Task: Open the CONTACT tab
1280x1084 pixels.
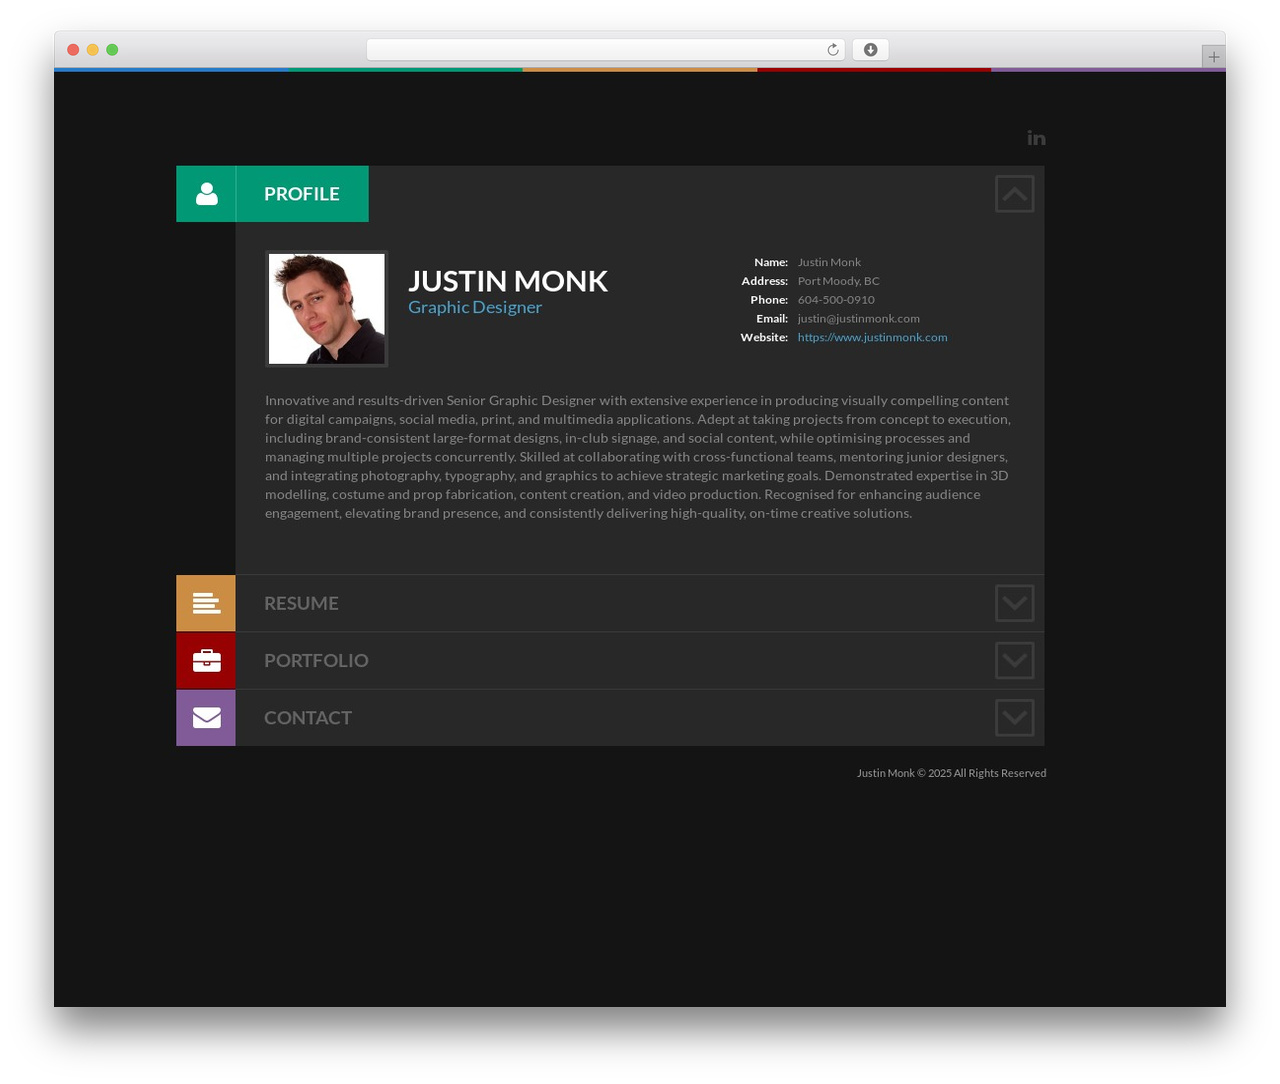Action: click(308, 717)
